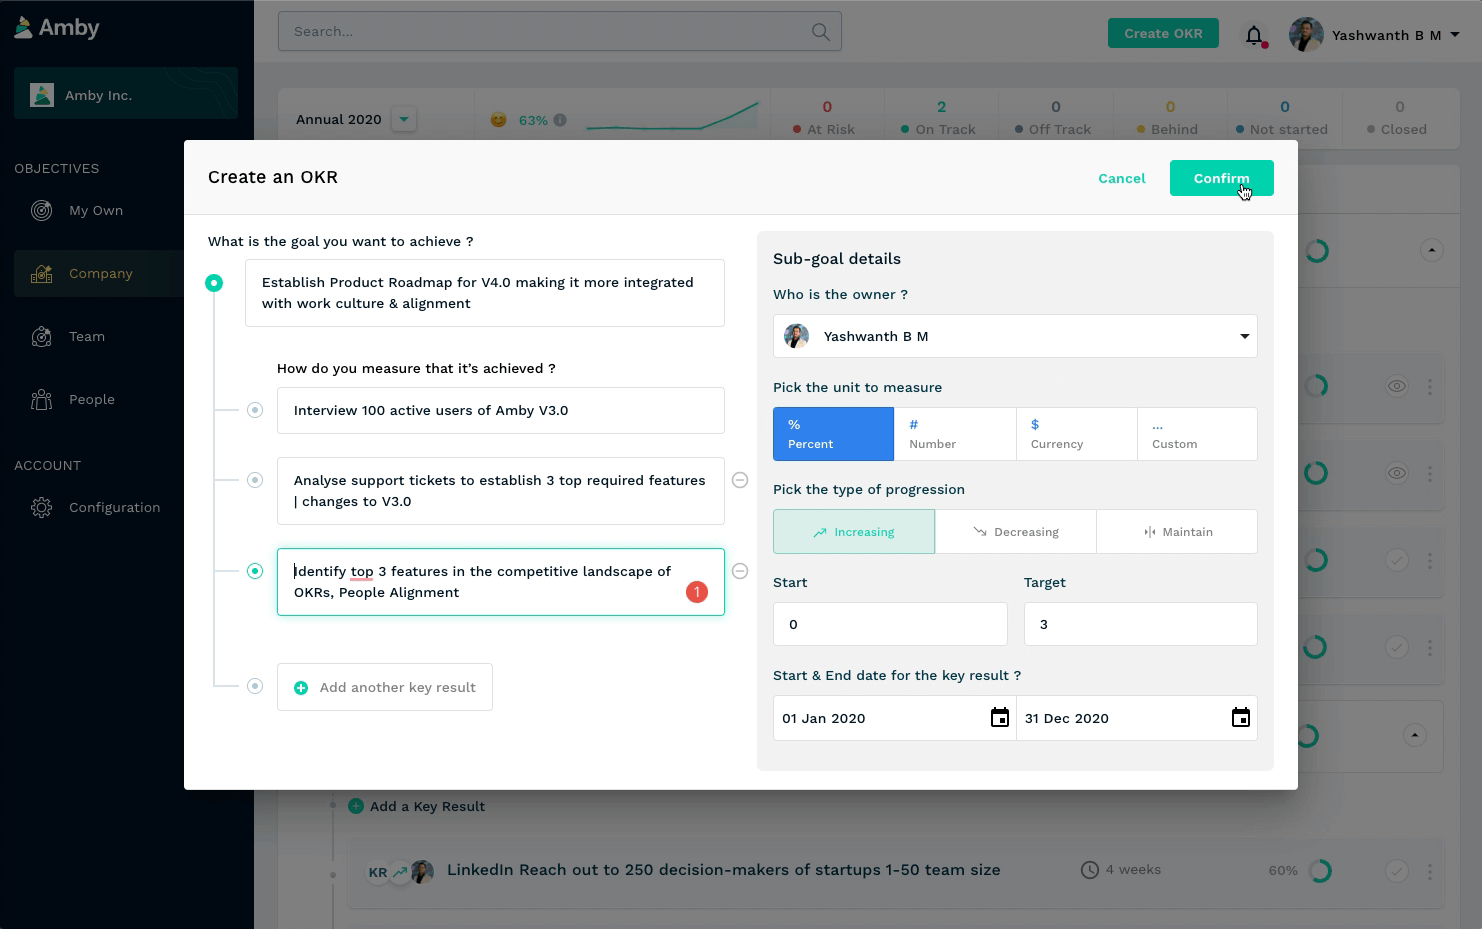Image resolution: width=1482 pixels, height=929 pixels.
Task: Click the 01 Jan 2020 start date field
Action: coord(894,718)
